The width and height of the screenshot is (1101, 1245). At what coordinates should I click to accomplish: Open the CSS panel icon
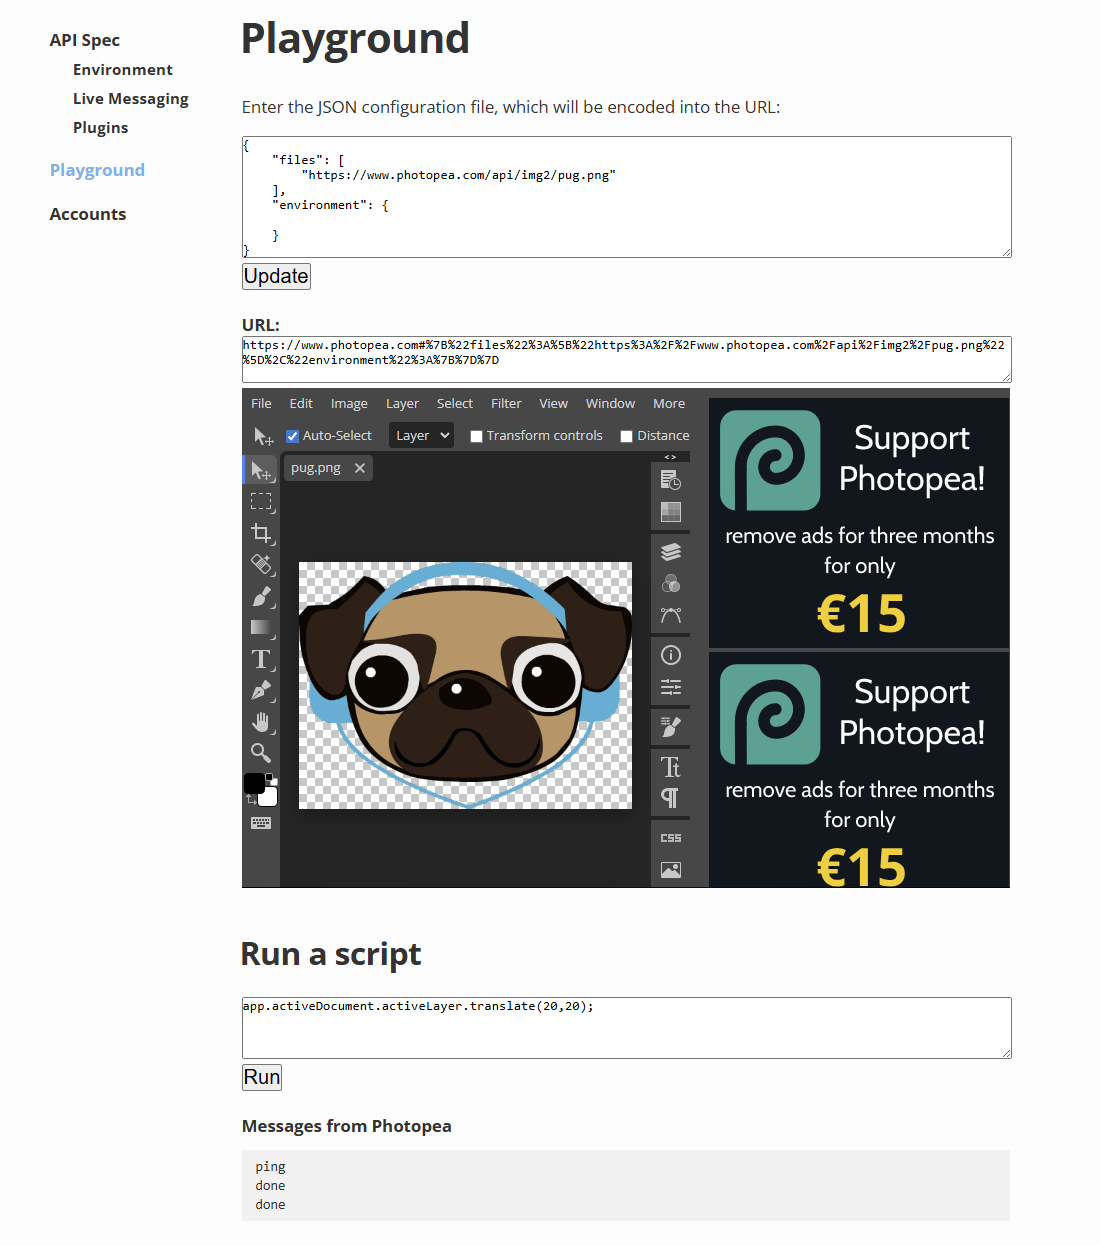click(671, 838)
